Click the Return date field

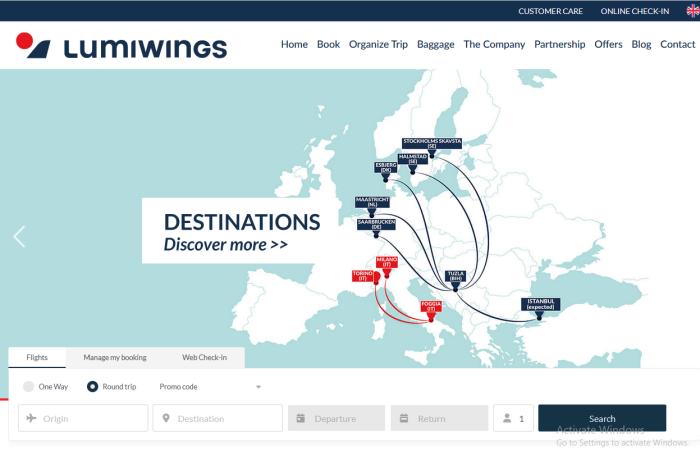[440, 418]
